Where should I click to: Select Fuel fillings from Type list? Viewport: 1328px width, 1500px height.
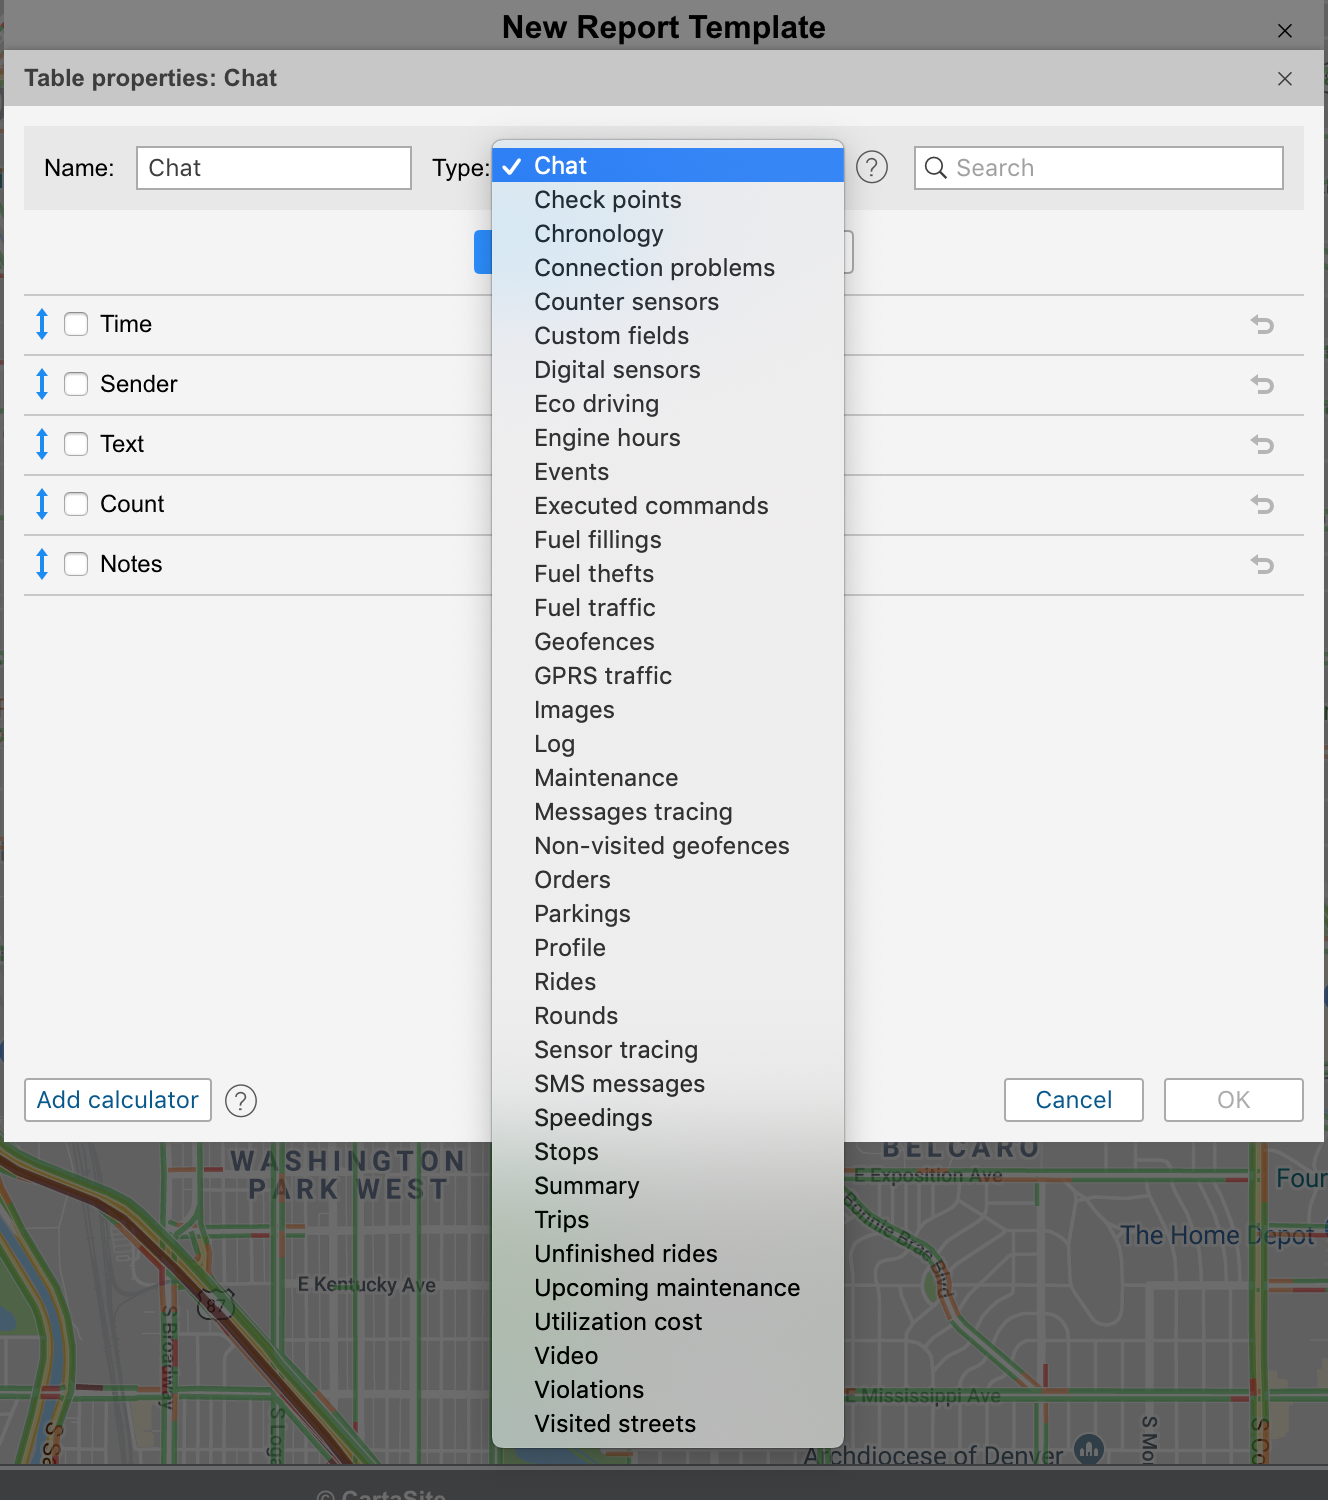tap(597, 540)
